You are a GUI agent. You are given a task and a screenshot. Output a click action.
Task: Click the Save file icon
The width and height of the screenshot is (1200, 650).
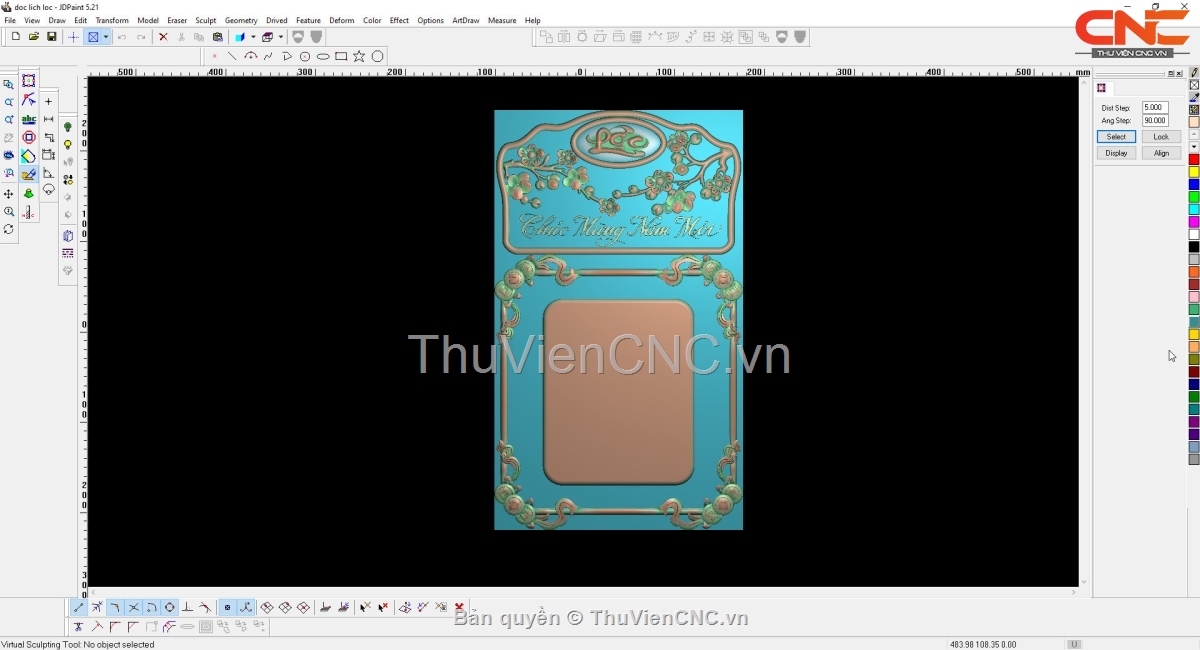coord(52,37)
